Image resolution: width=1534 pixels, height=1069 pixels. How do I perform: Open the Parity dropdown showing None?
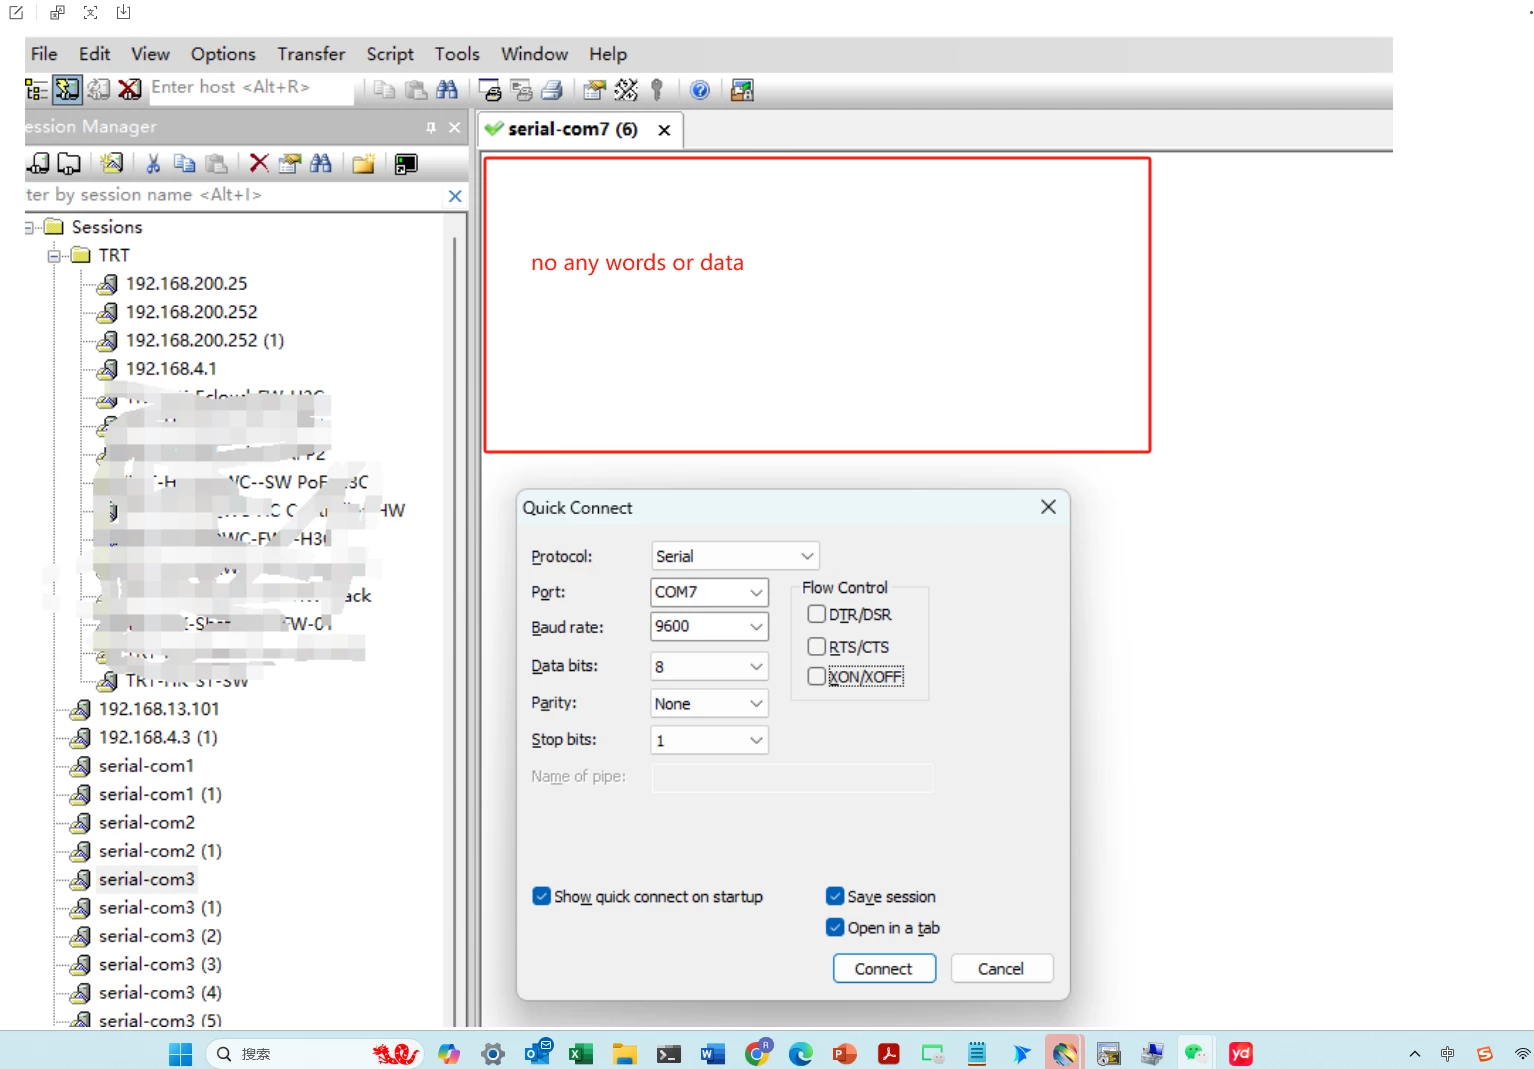click(709, 703)
